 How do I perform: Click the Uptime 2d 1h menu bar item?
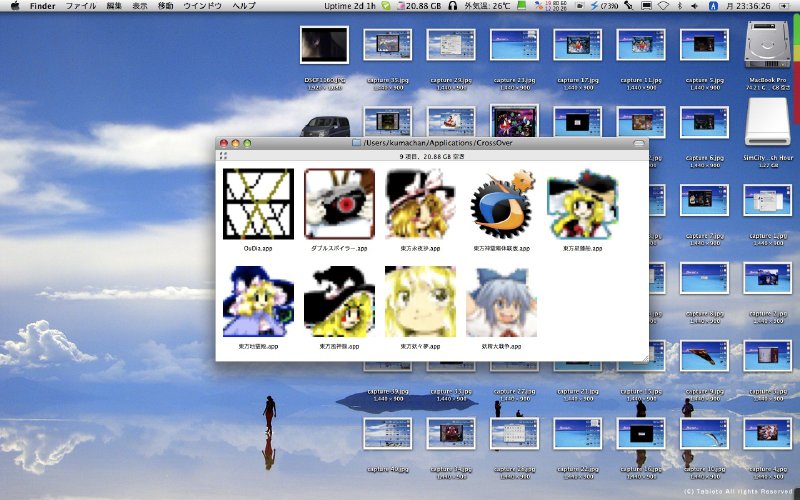pyautogui.click(x=349, y=6)
